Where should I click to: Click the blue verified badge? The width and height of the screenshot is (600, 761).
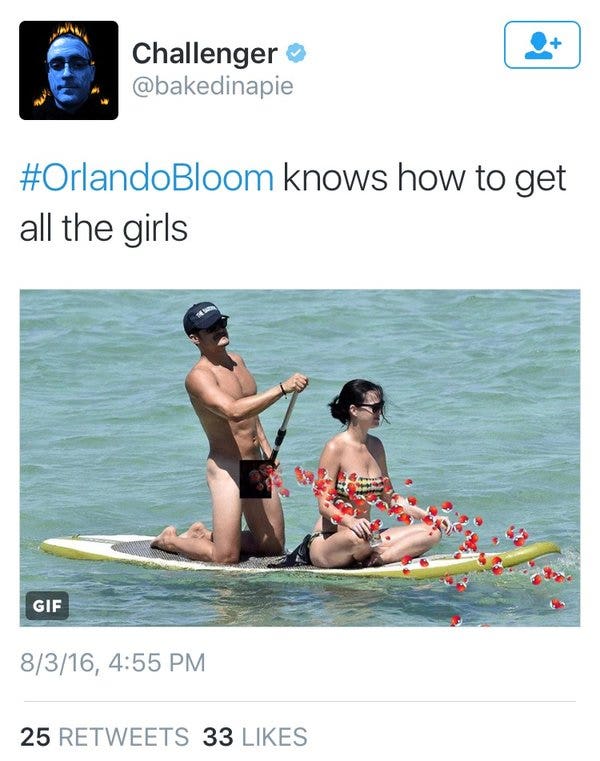[296, 53]
